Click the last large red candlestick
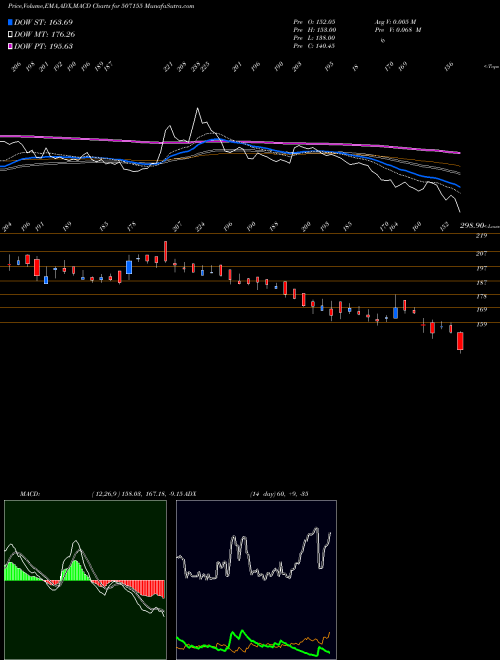Screen dimensions: 500x660 (x=460, y=341)
